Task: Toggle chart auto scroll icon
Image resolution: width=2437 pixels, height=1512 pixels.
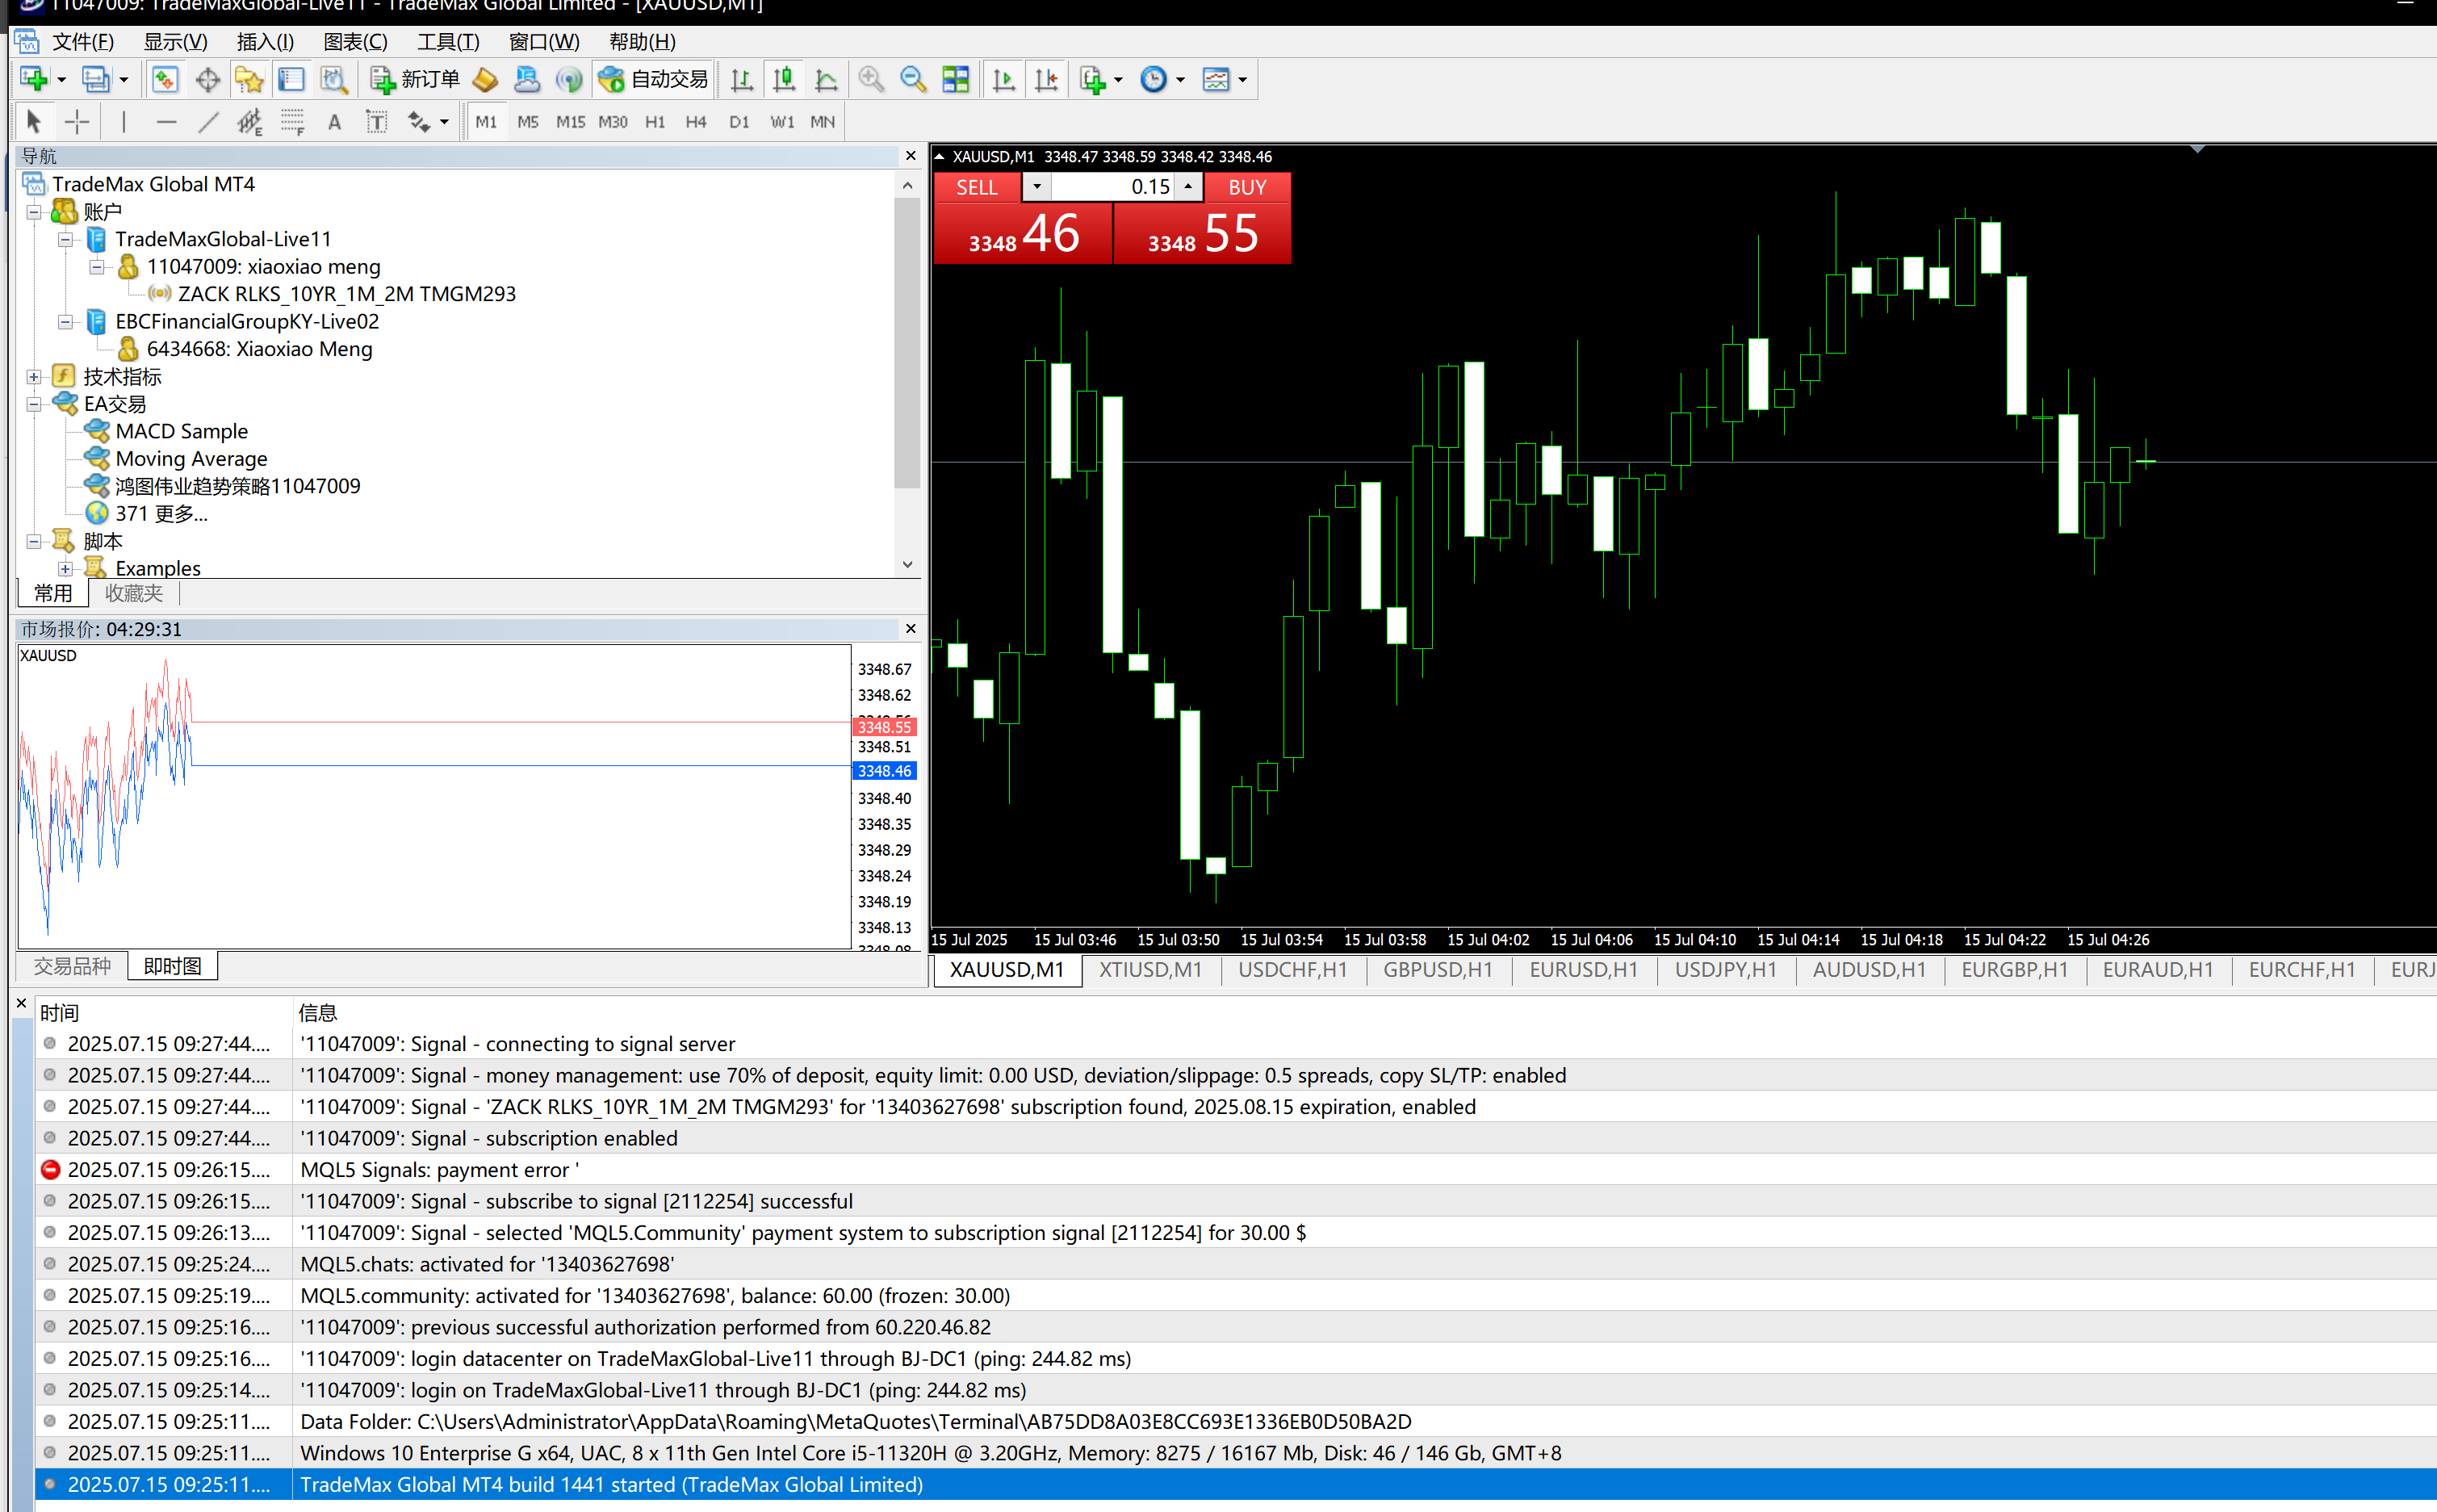Action: click(x=1004, y=80)
